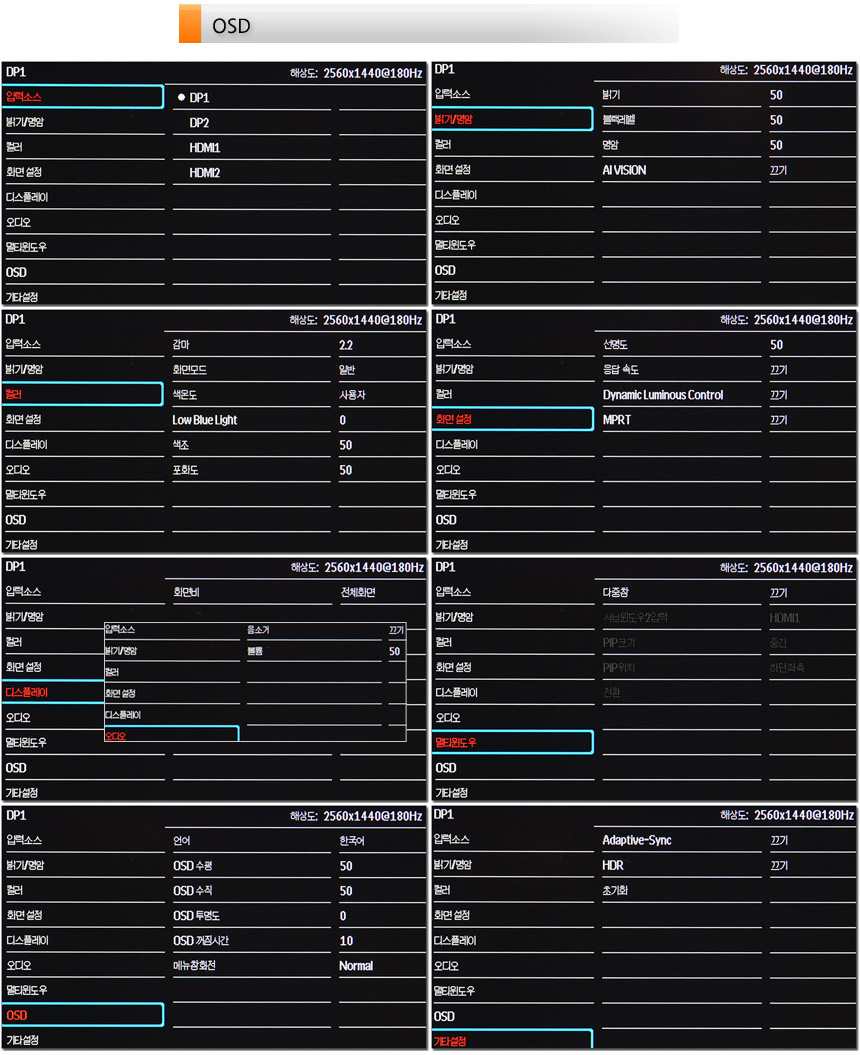Select HDMI2 as the input source

[205, 173]
